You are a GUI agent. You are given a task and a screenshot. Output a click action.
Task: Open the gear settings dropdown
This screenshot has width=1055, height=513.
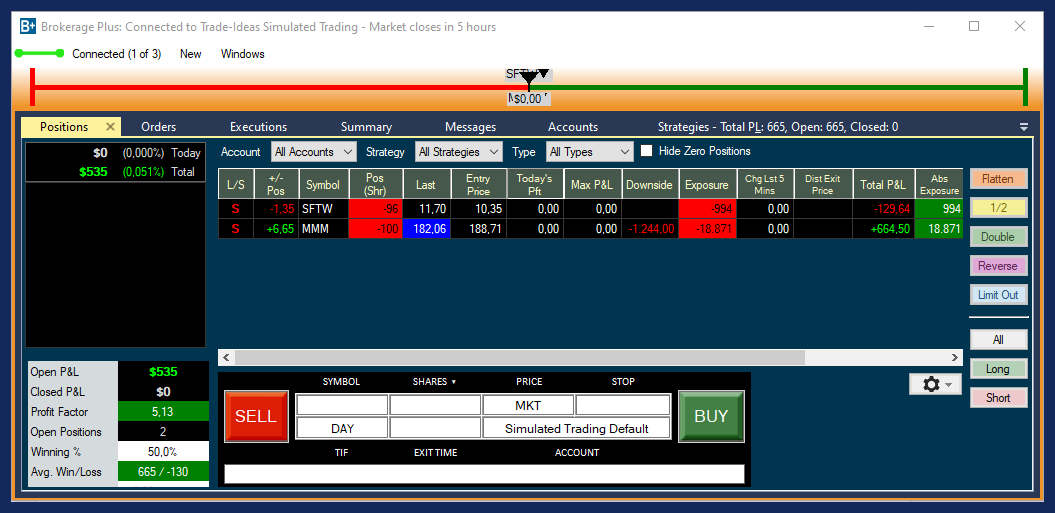click(935, 384)
